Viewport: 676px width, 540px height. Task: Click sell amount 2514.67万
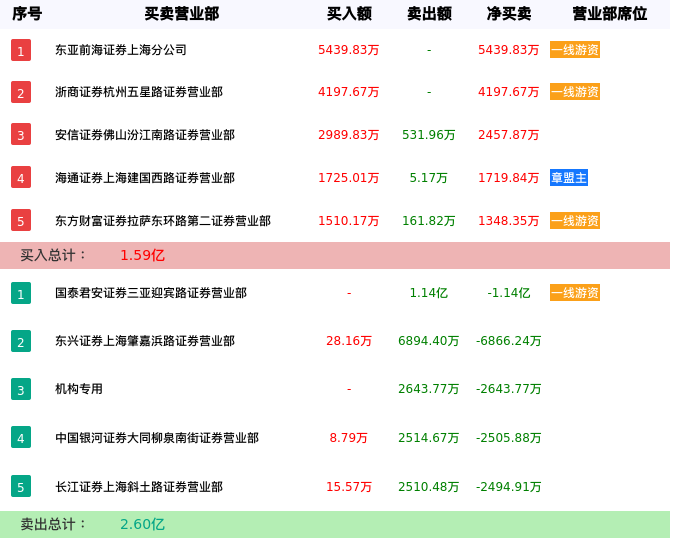click(x=429, y=438)
